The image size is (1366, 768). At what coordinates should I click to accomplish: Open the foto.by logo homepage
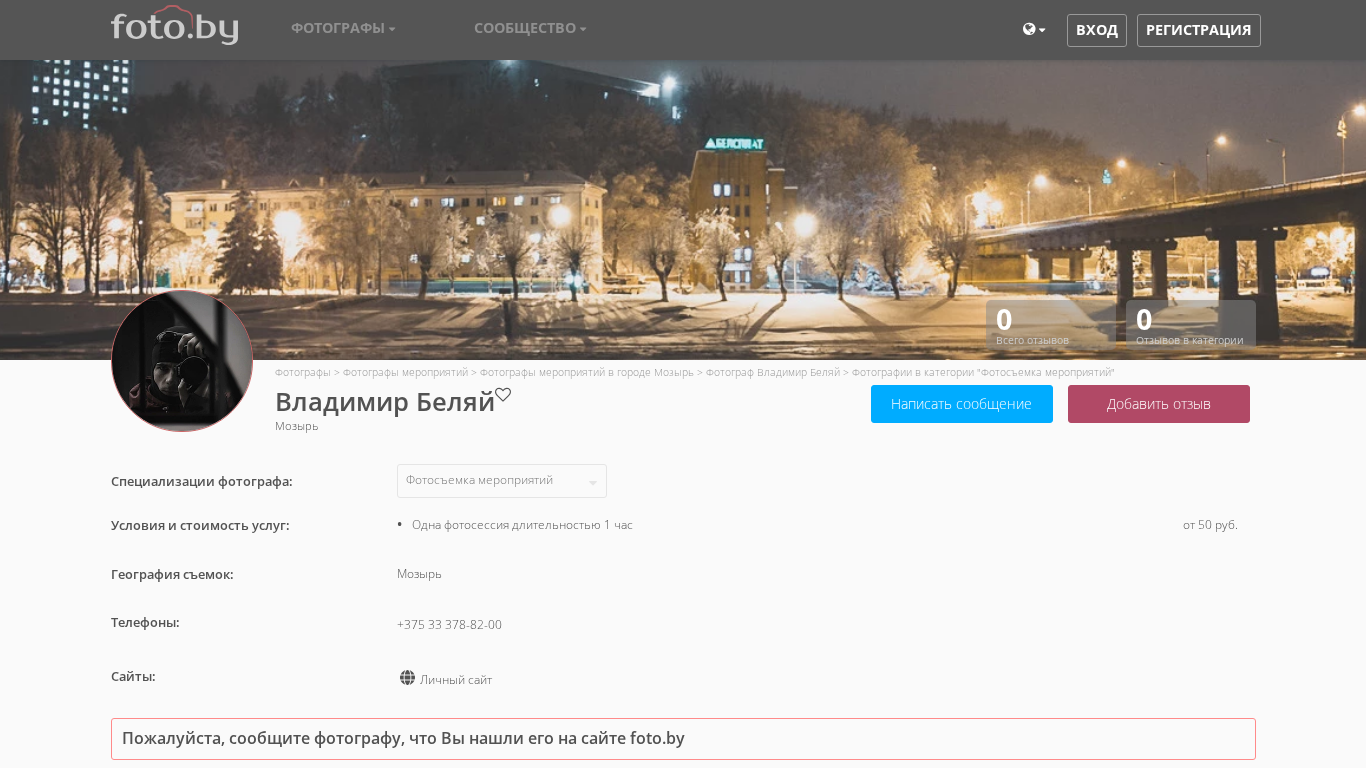pos(174,26)
